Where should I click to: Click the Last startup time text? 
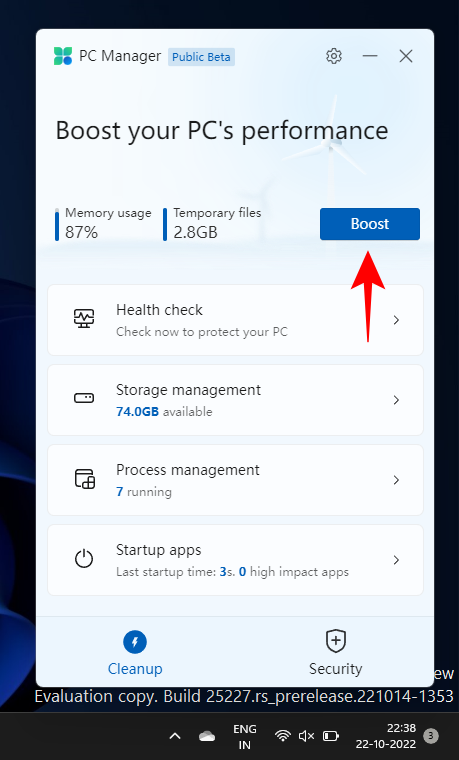click(232, 571)
